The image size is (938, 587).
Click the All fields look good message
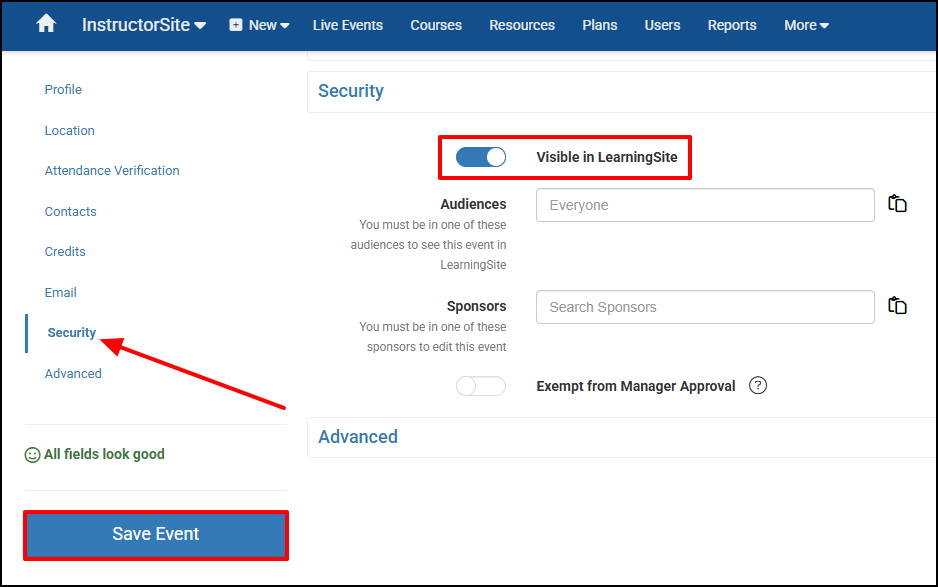click(x=104, y=454)
